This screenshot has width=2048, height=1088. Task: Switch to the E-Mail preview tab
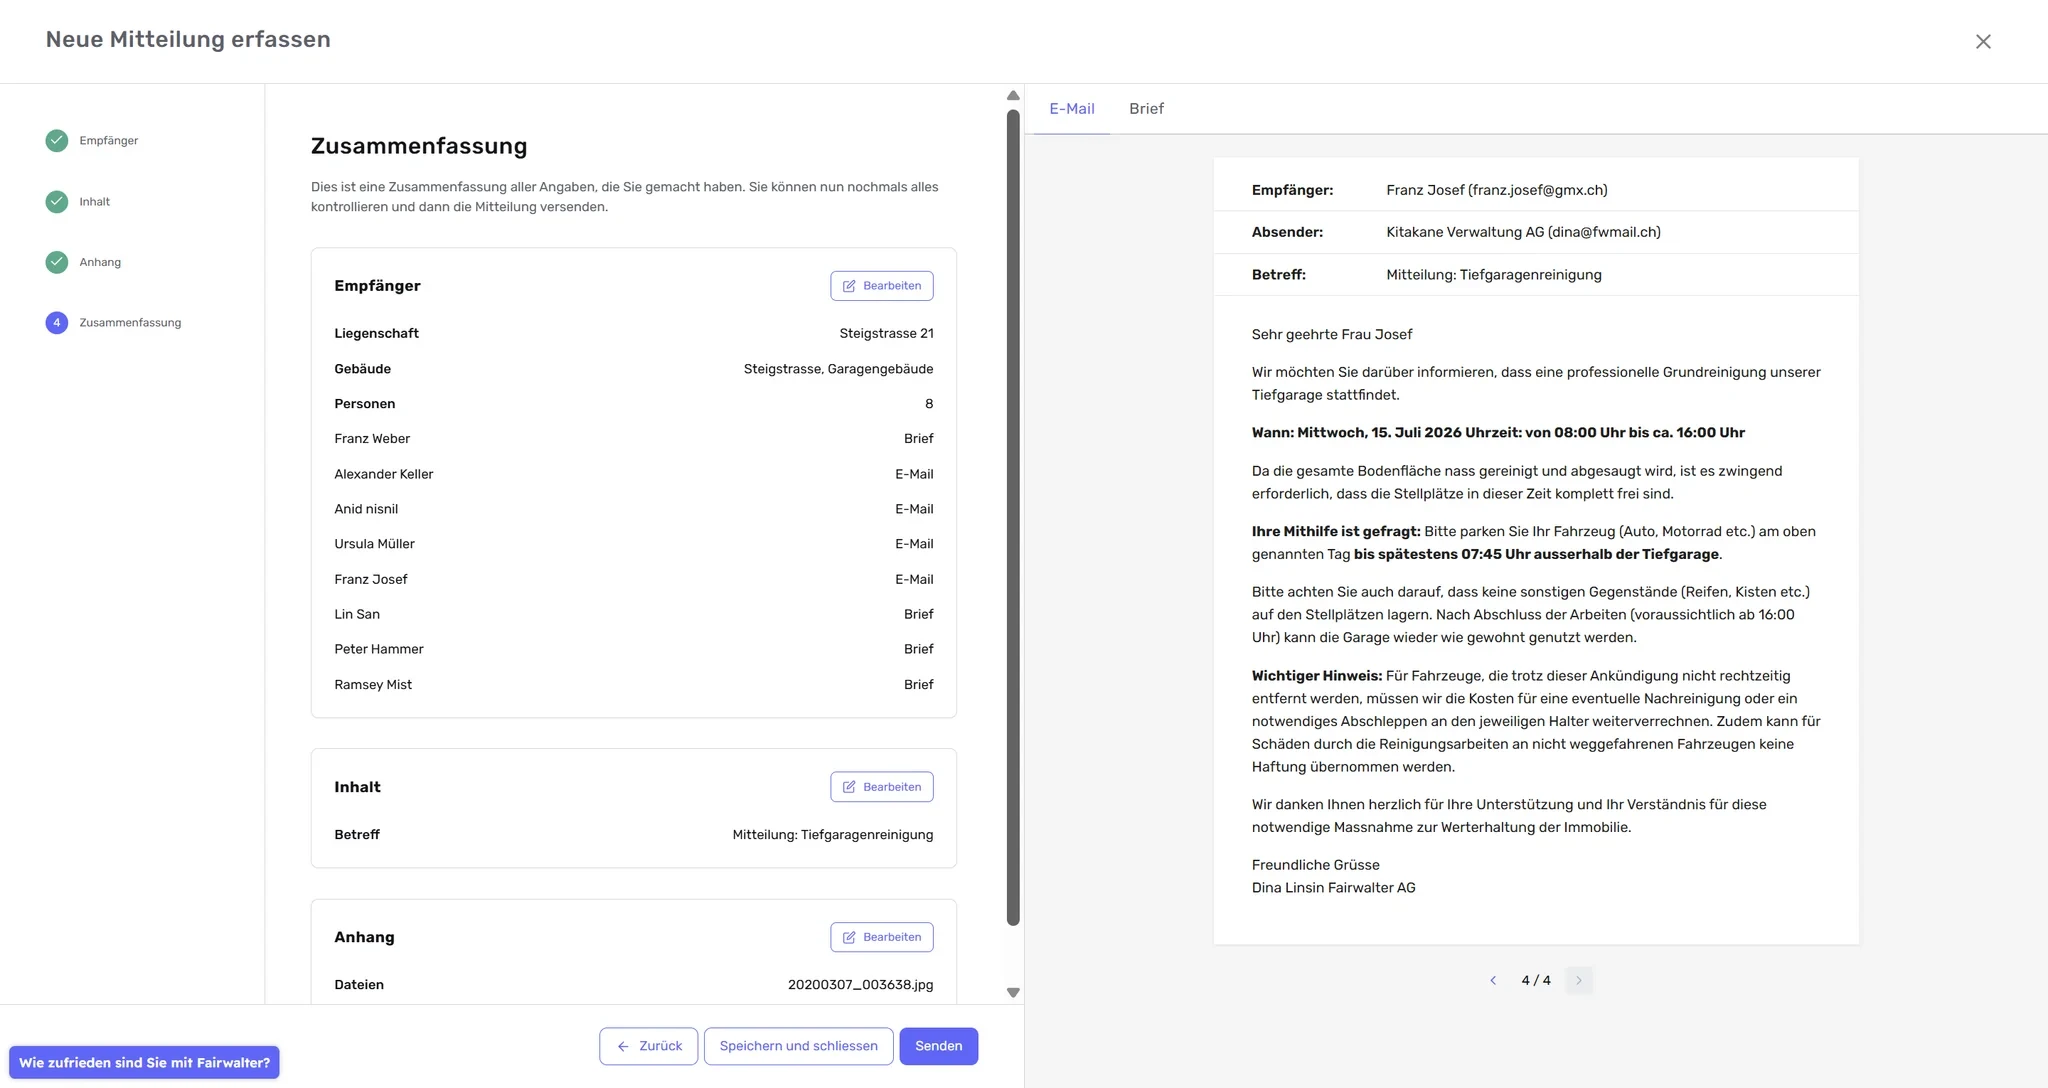(1071, 108)
